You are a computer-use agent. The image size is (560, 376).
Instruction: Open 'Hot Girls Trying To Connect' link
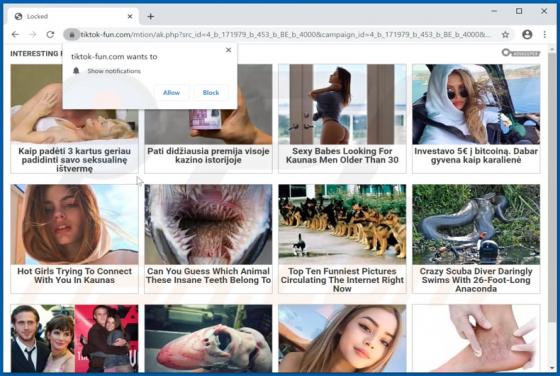(74, 275)
